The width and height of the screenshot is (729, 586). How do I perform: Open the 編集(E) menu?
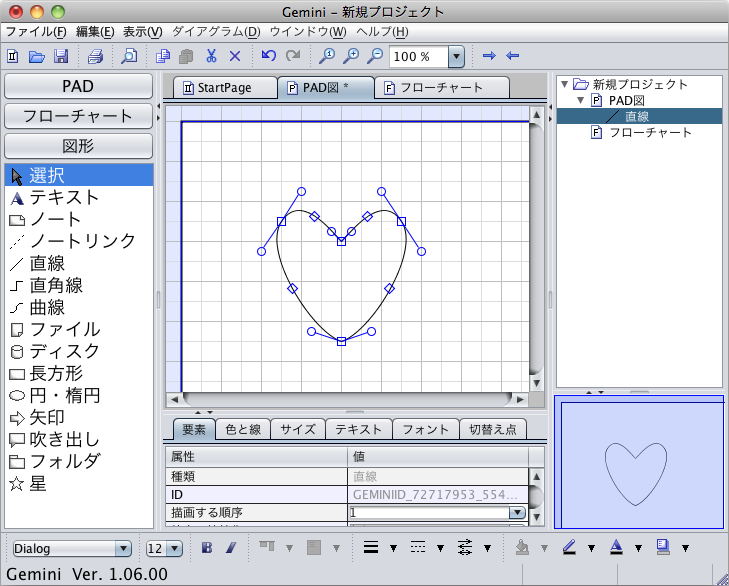pos(95,32)
